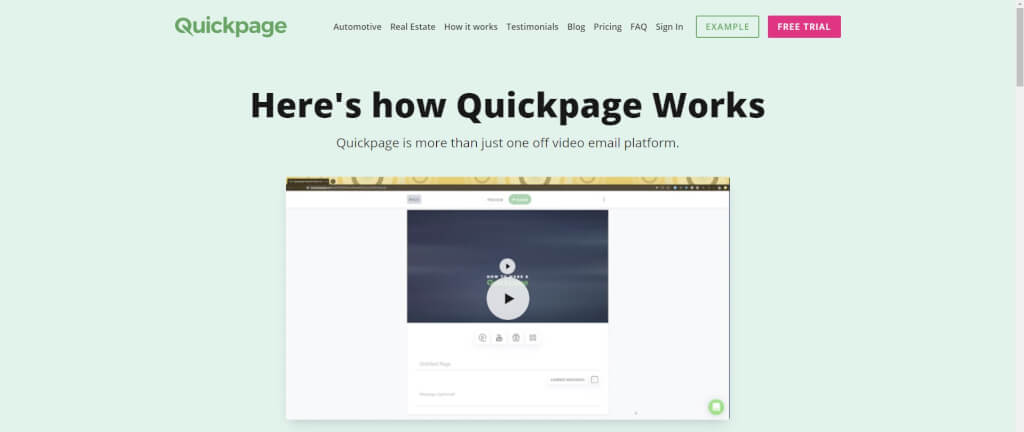This screenshot has width=1024, height=432.
Task: Click the fourth icon below the video preview
Action: tap(533, 337)
